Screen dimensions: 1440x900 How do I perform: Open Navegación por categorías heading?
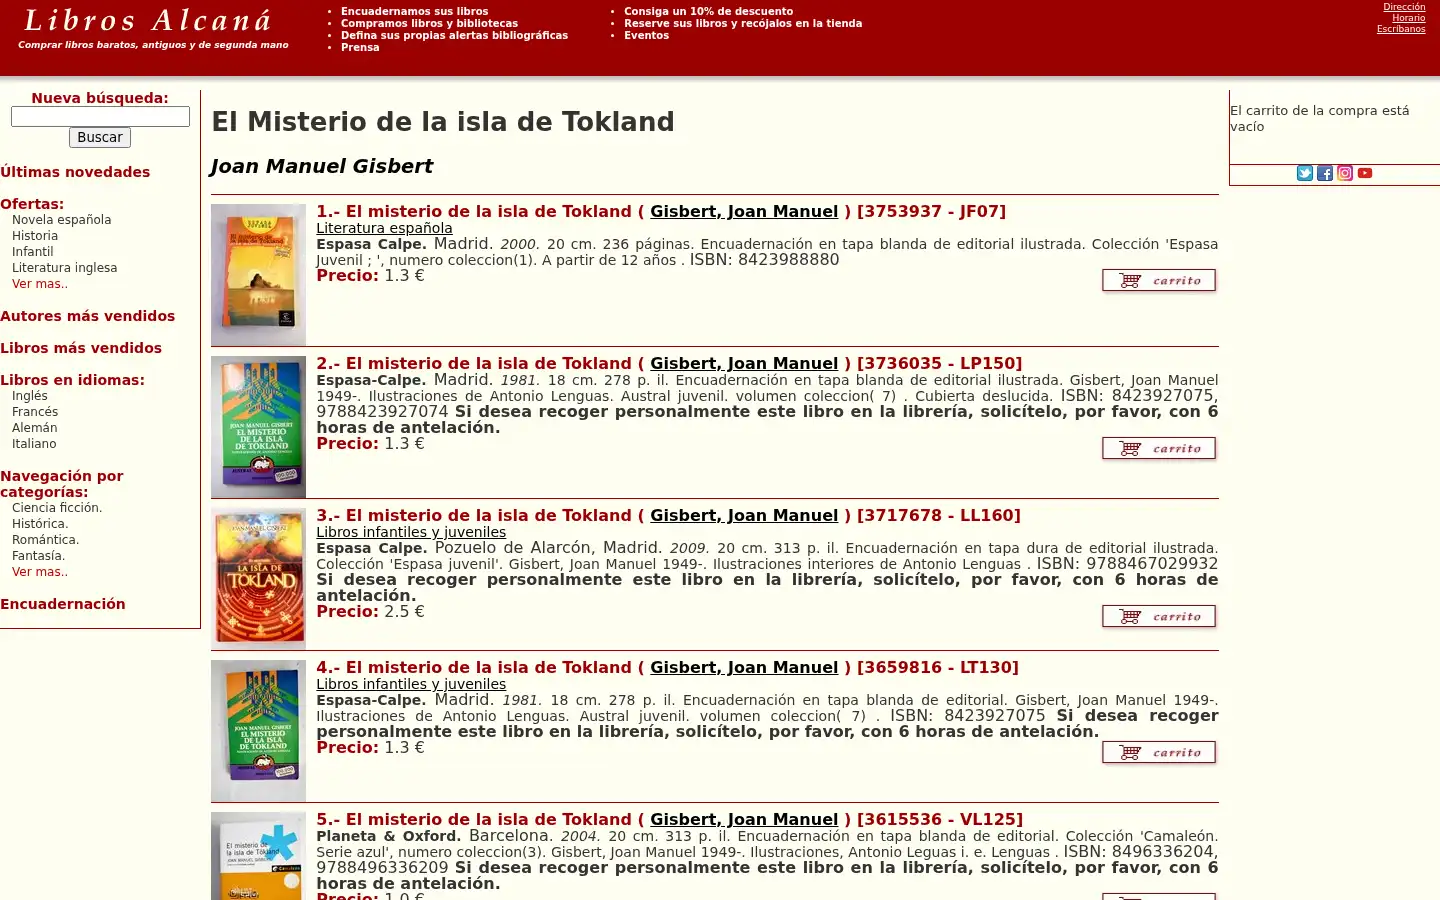62,484
